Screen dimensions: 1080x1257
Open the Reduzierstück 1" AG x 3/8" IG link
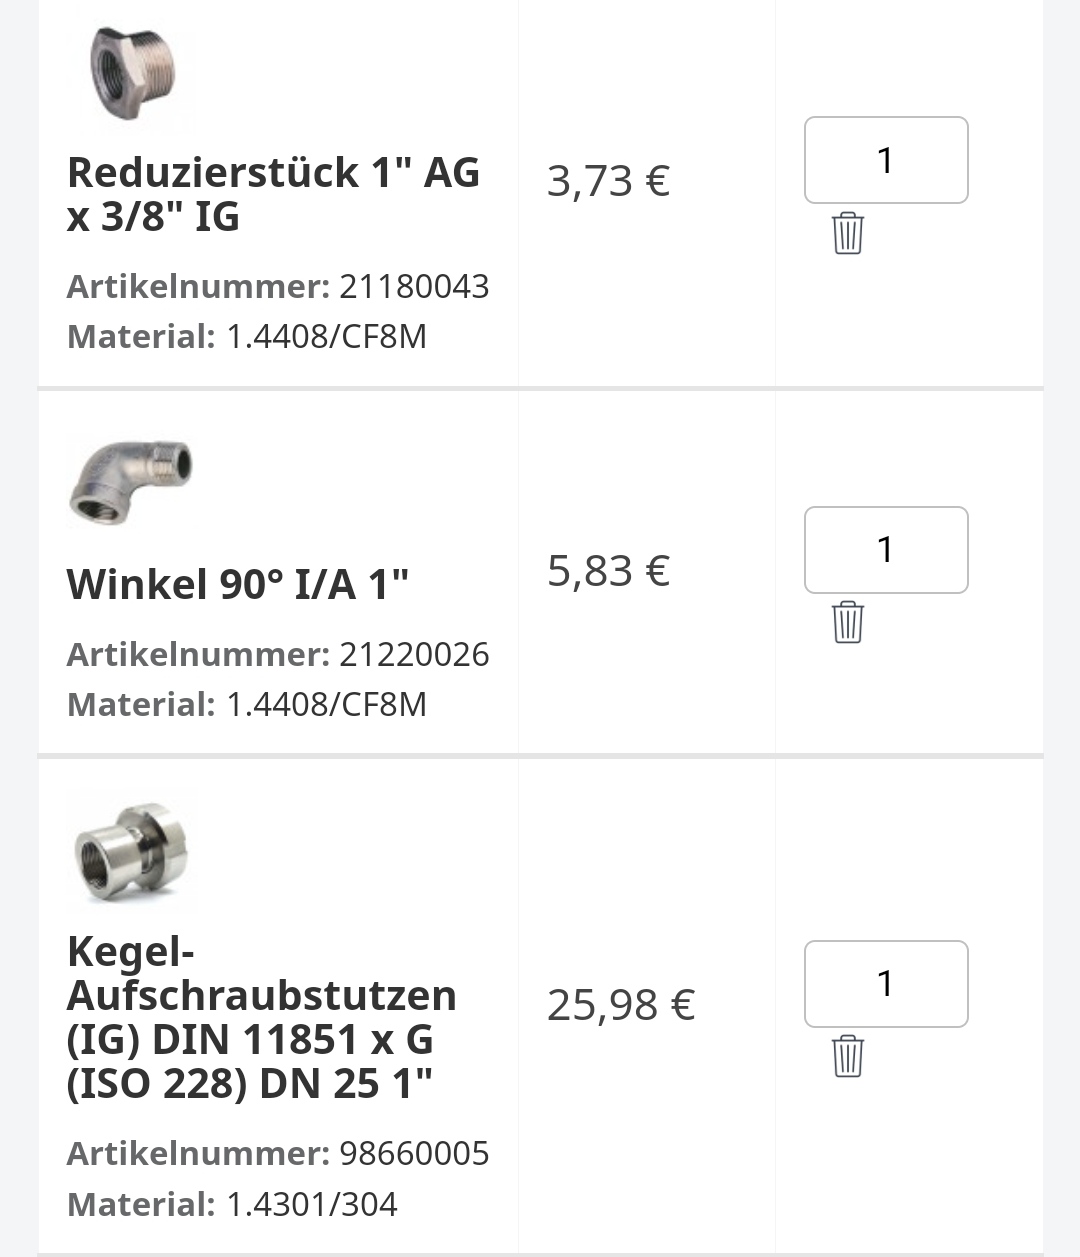(273, 194)
